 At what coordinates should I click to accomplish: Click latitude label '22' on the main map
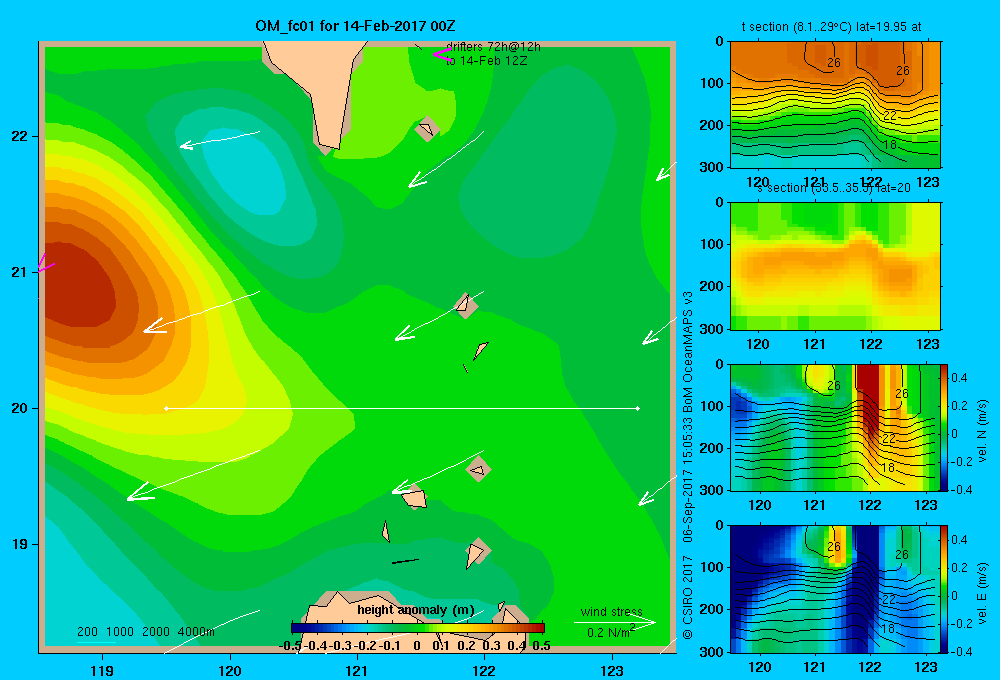tap(19, 137)
